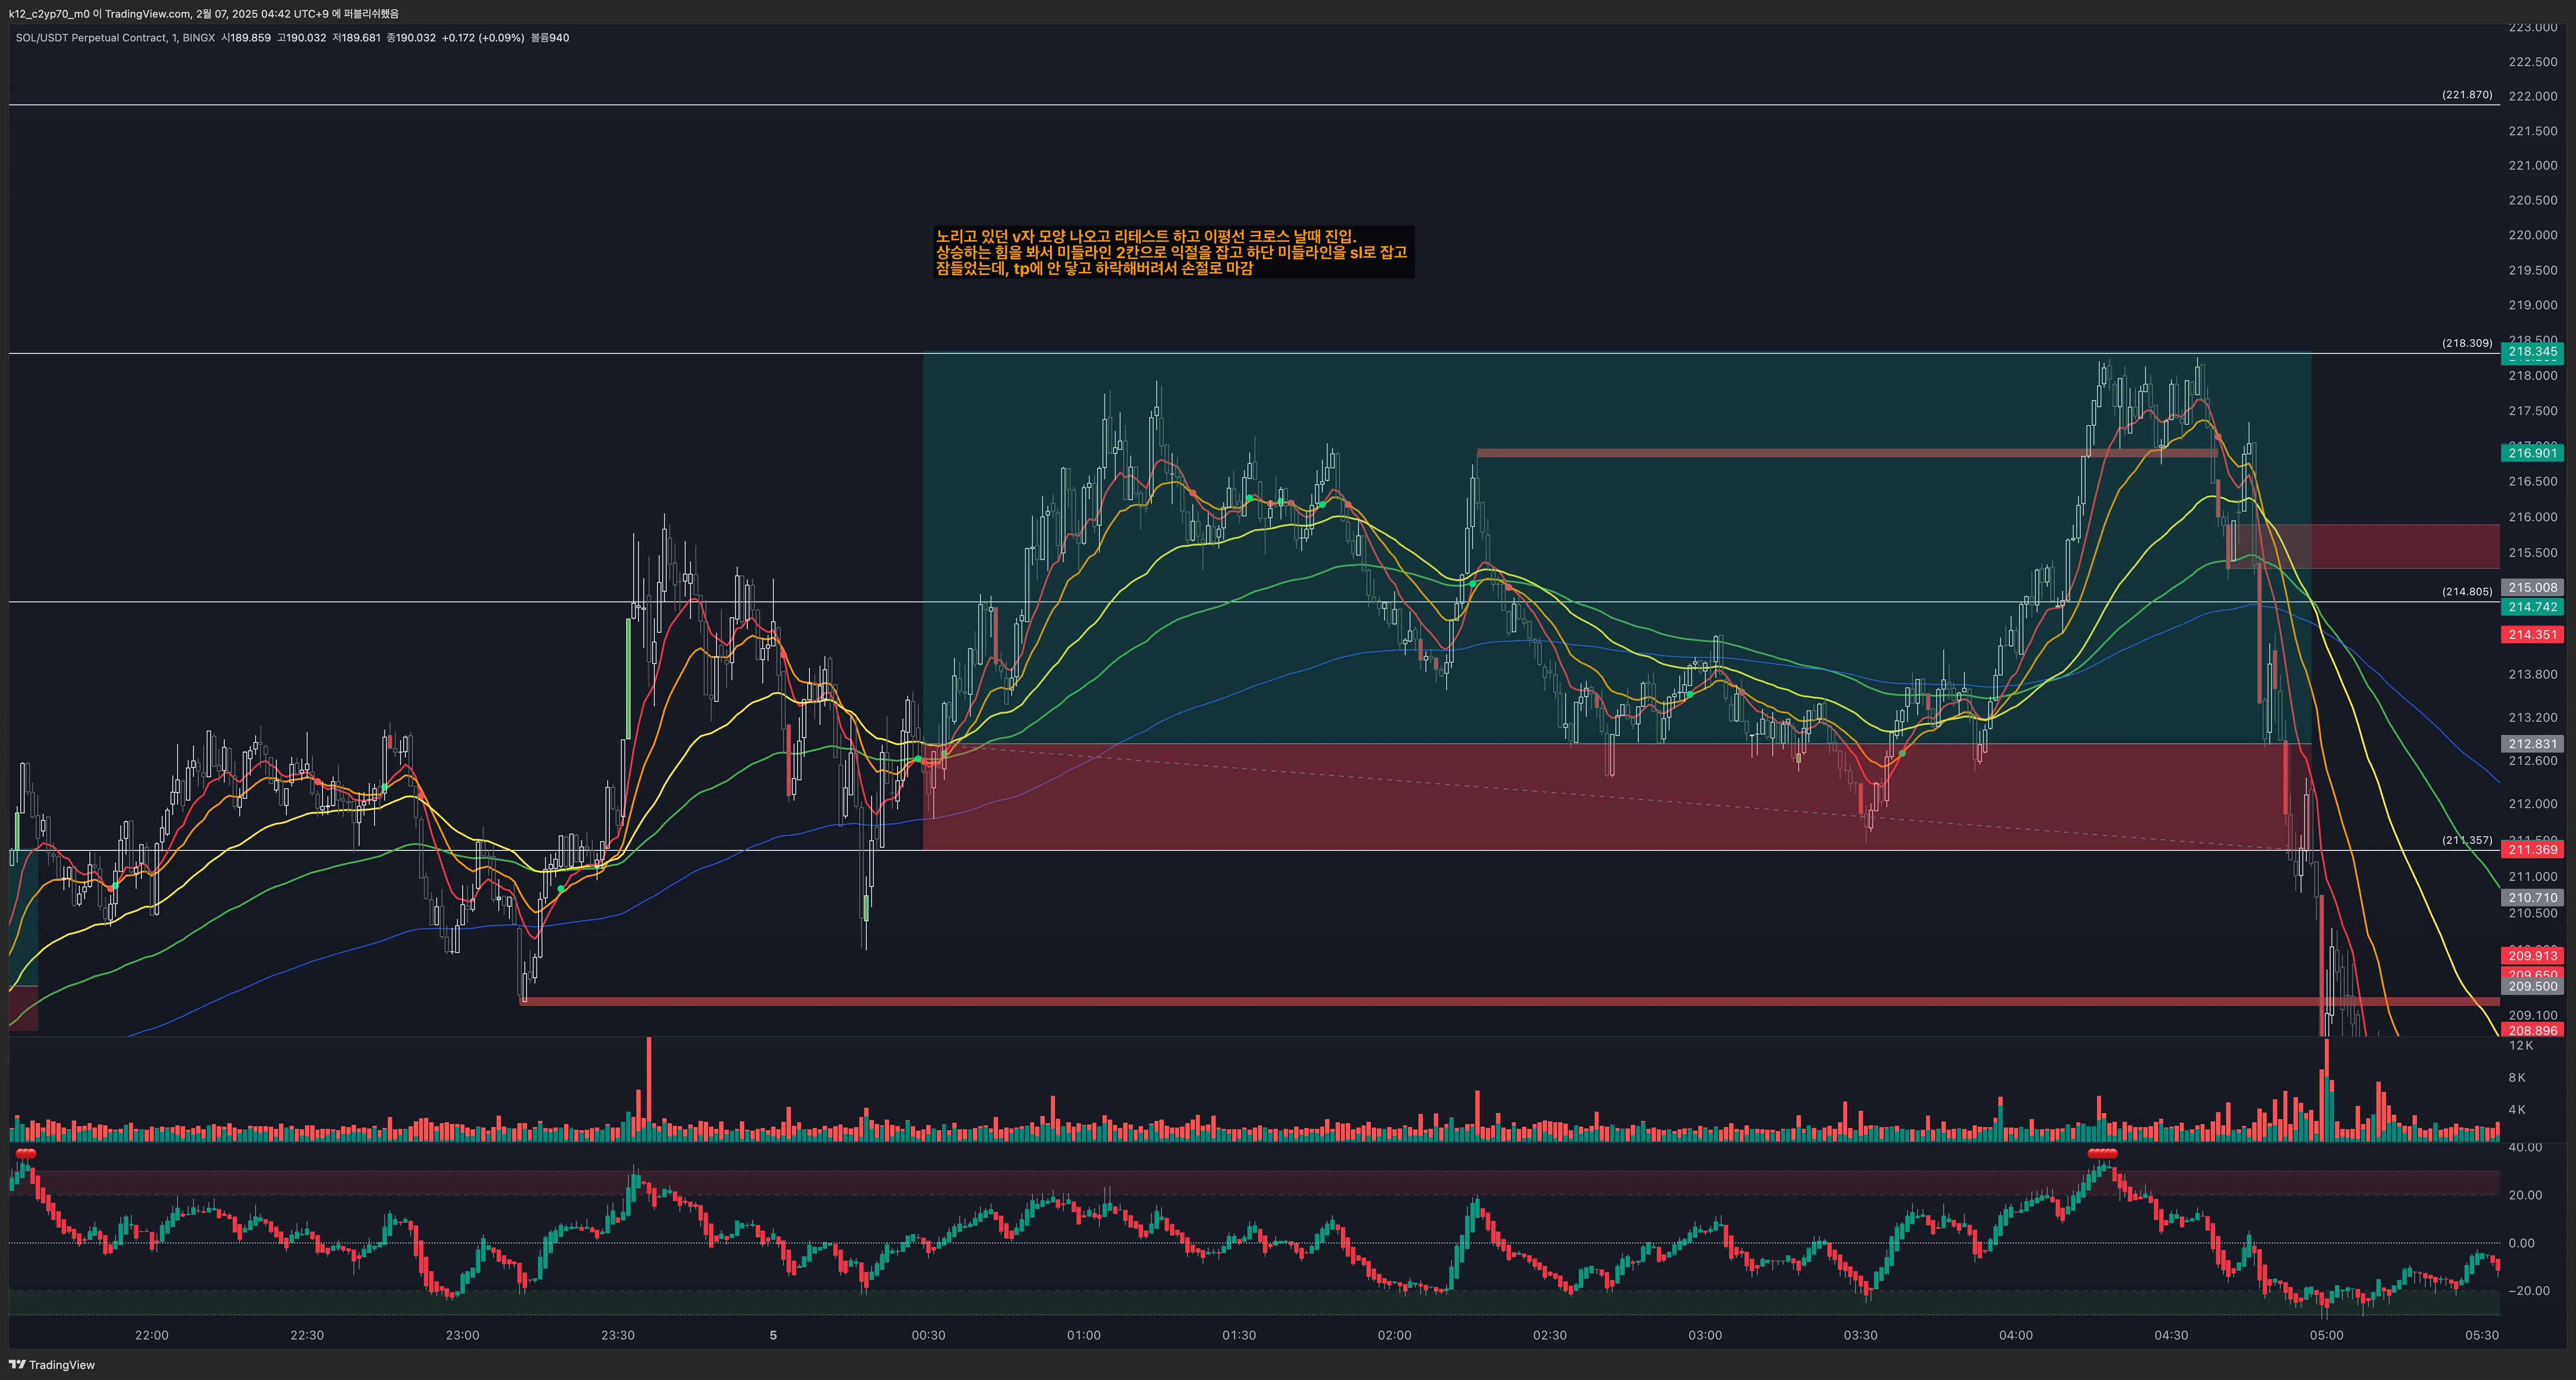Image resolution: width=2576 pixels, height=1380 pixels.
Task: Click the gray 209.500 price tag
Action: click(2532, 987)
